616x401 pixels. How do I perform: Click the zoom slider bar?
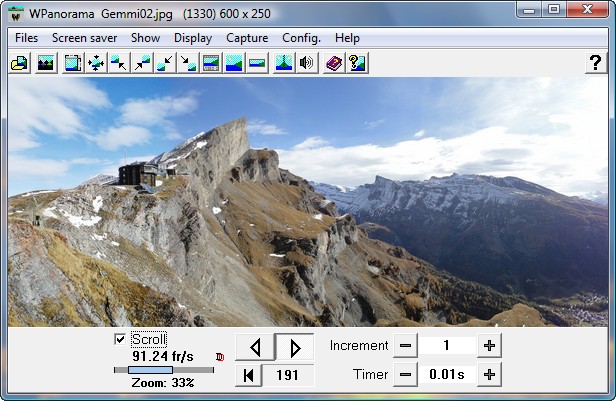pyautogui.click(x=164, y=370)
